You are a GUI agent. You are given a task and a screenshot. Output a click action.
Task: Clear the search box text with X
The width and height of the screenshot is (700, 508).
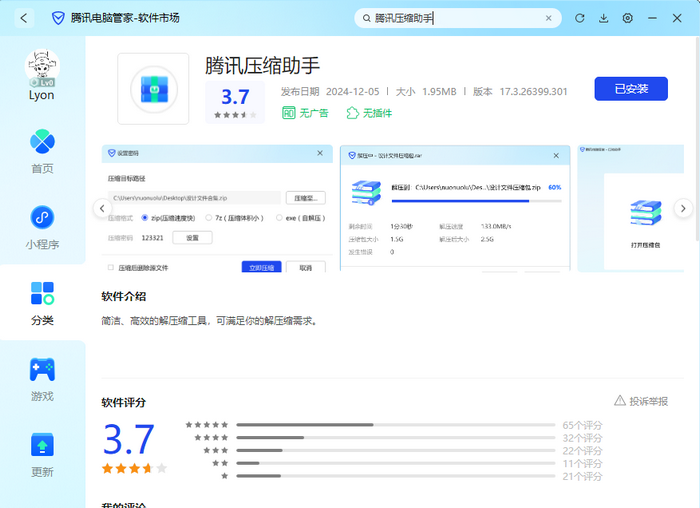[x=548, y=18]
